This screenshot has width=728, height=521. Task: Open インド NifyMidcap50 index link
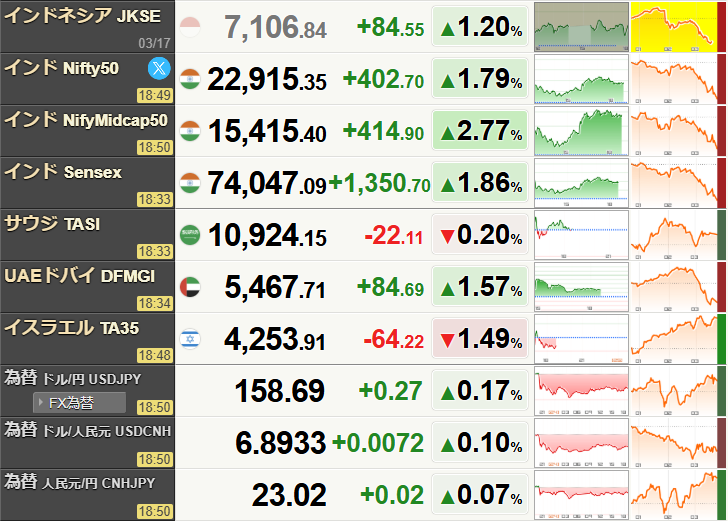click(86, 120)
